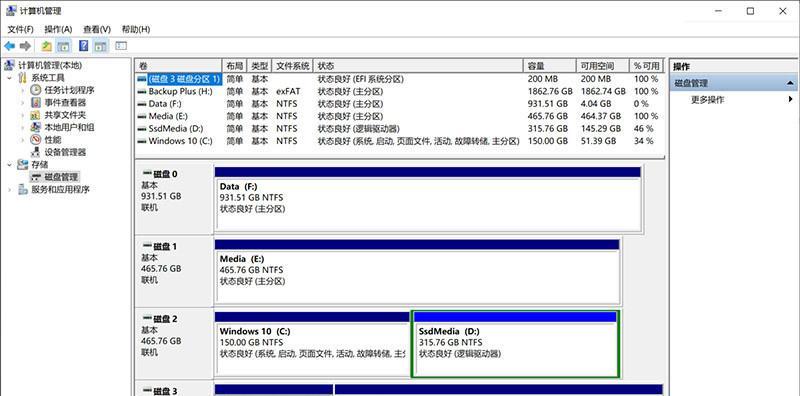800x396 pixels.
Task: Click the Computer Management (本地) root icon
Action: (x=9, y=65)
